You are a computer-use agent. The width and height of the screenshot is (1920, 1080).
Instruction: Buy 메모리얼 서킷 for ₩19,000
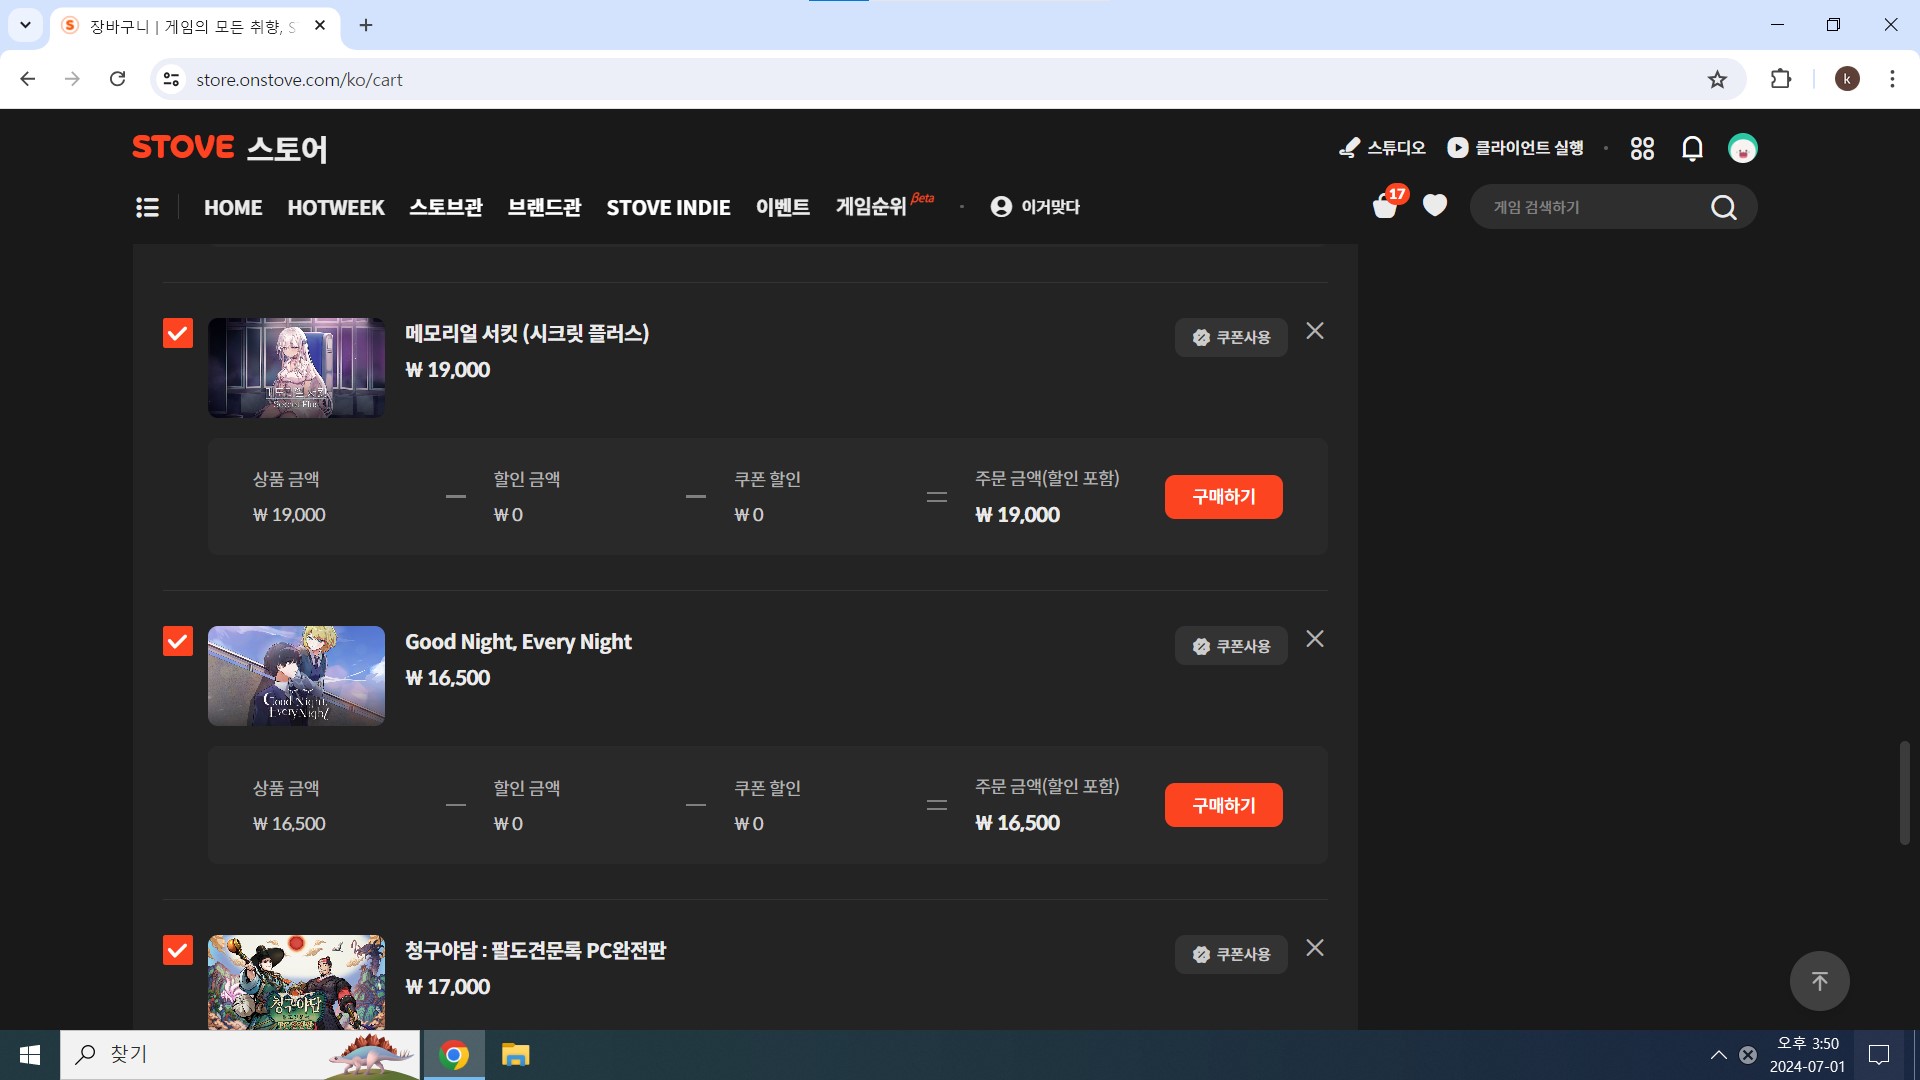tap(1223, 497)
